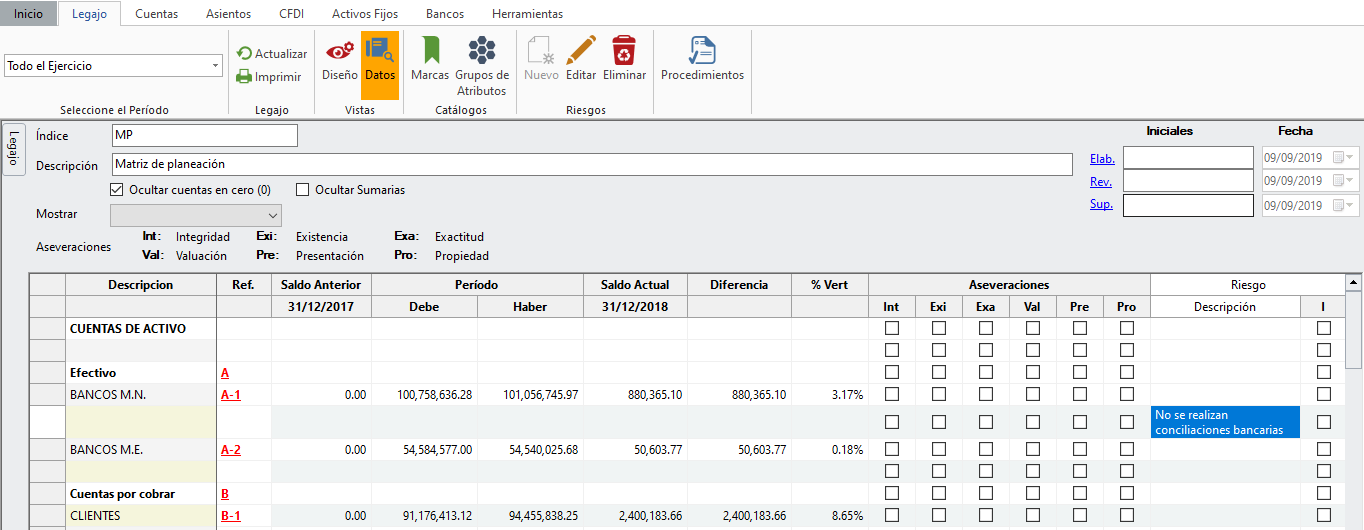The height and width of the screenshot is (530, 1364).
Task: Click the Imprimir printer icon
Action: point(244,77)
